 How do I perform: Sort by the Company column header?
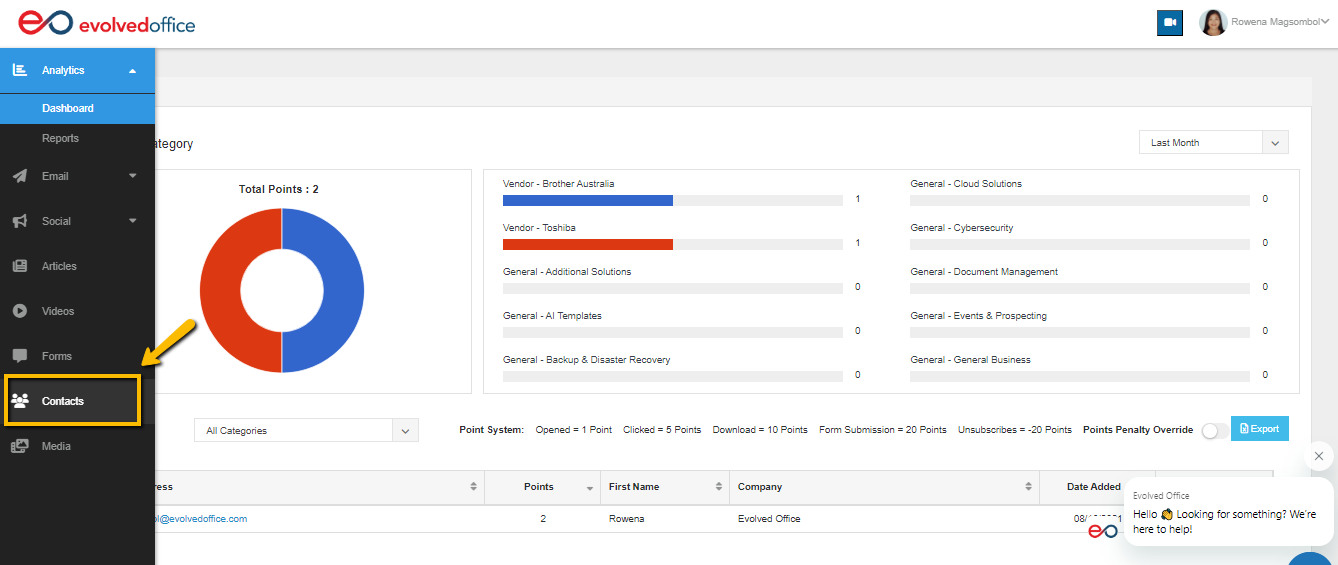click(x=884, y=487)
